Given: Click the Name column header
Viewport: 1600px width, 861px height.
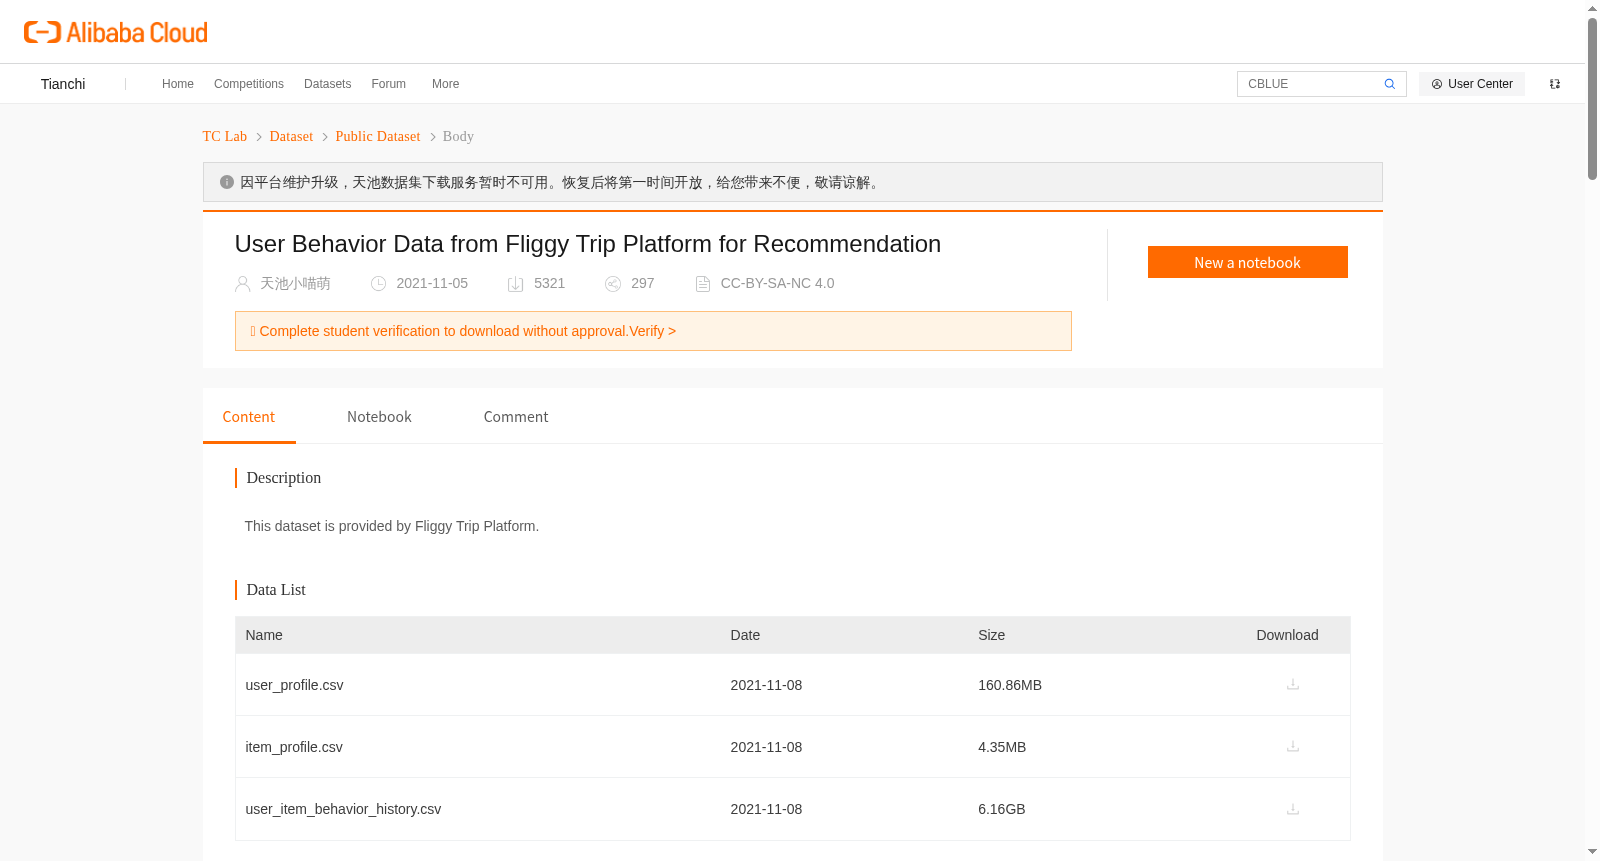Looking at the screenshot, I should [264, 635].
